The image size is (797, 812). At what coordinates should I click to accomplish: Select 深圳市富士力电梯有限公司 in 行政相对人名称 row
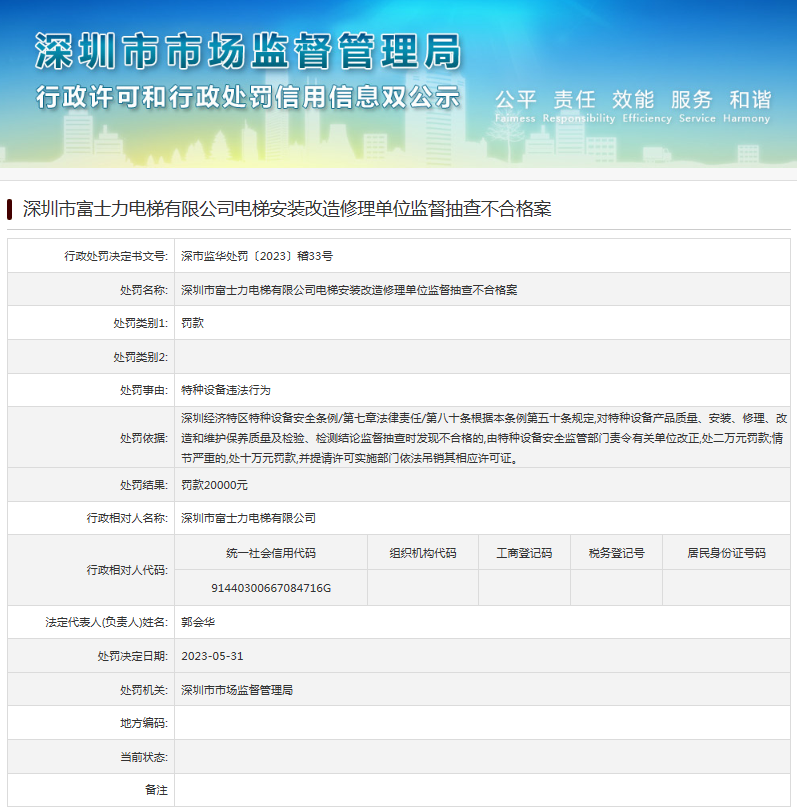click(249, 518)
